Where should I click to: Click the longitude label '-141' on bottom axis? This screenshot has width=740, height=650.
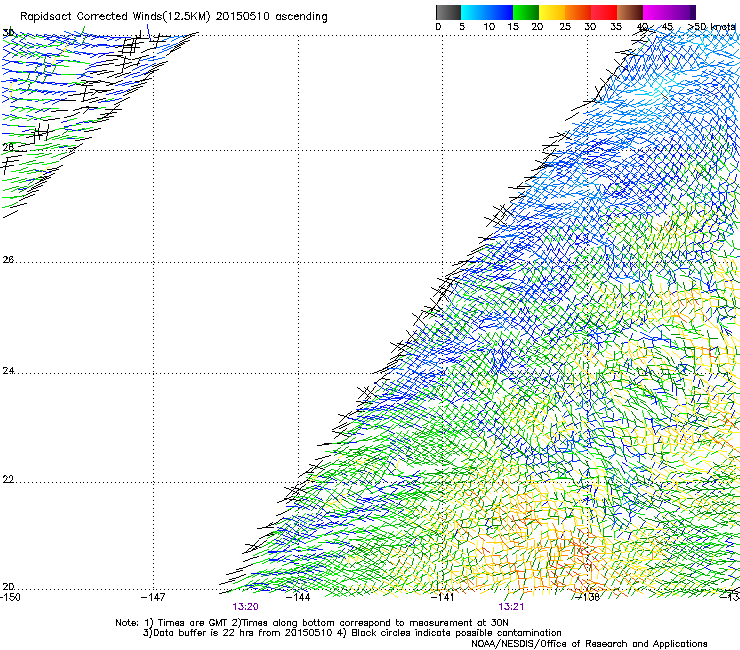pos(443,597)
